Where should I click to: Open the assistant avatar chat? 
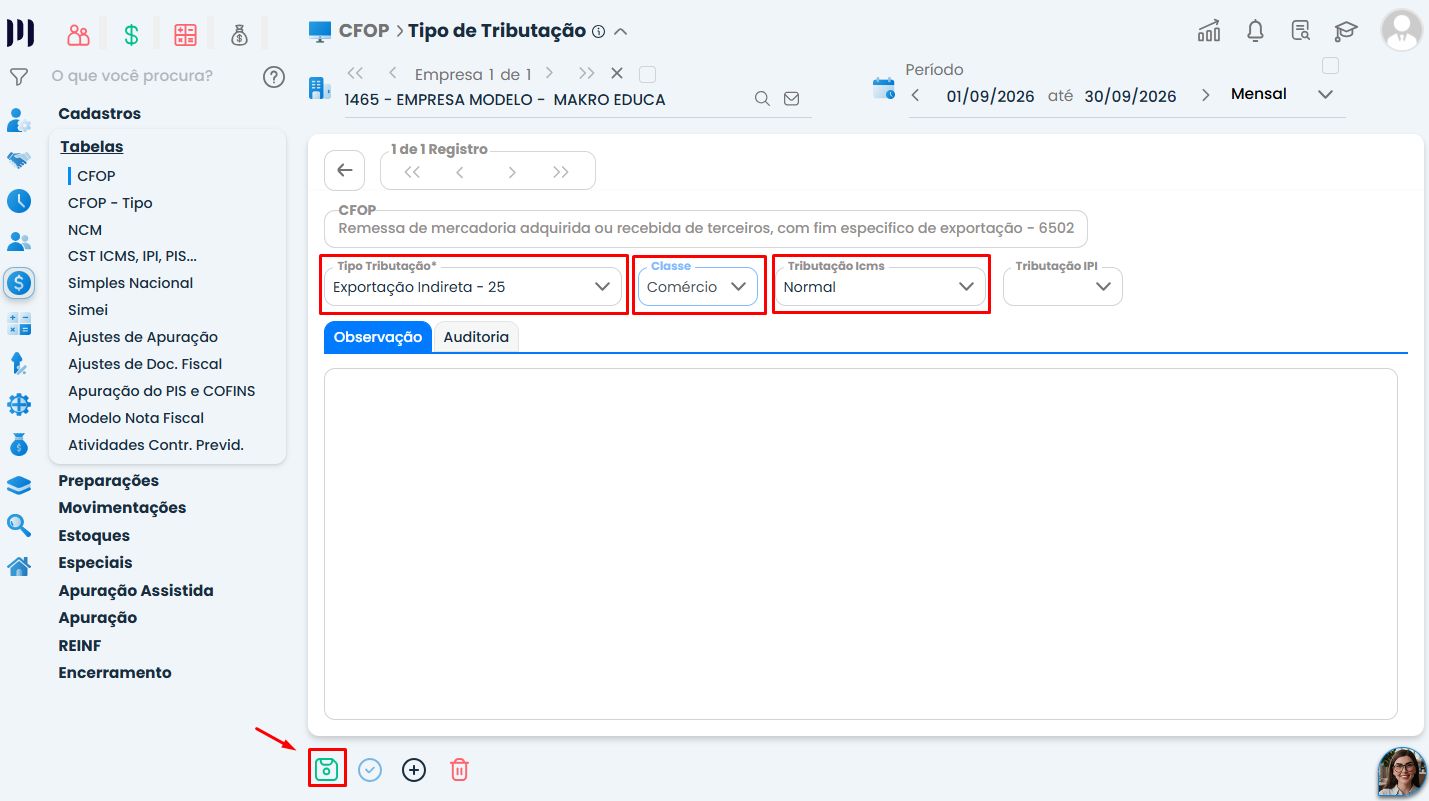pyautogui.click(x=1402, y=772)
